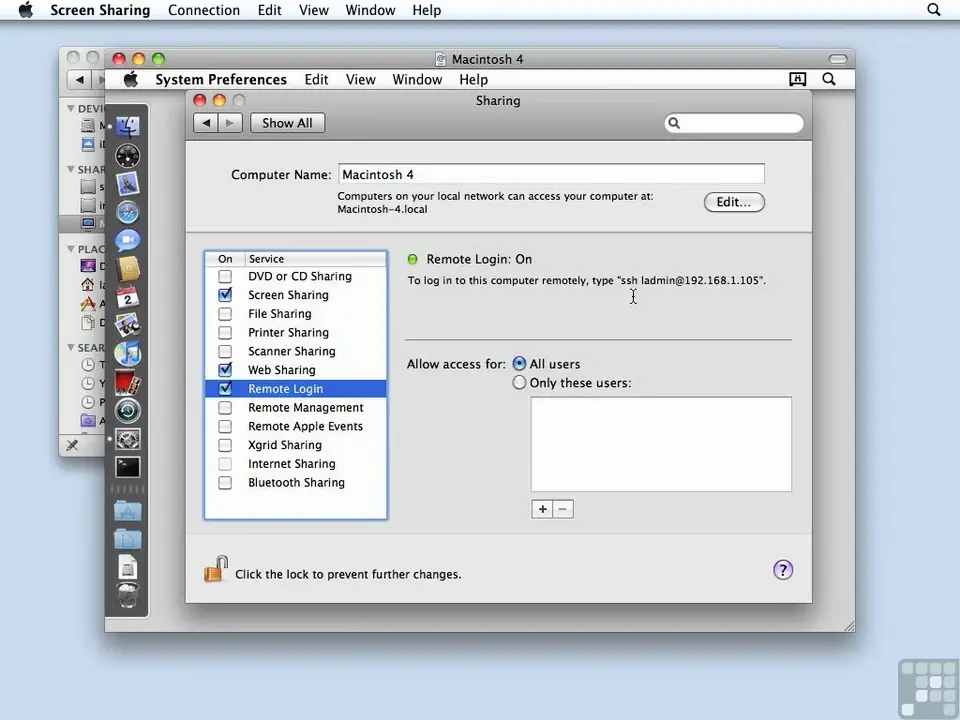Viewport: 960px width, 720px height.
Task: Launch iTunes from the Dock
Action: [128, 354]
